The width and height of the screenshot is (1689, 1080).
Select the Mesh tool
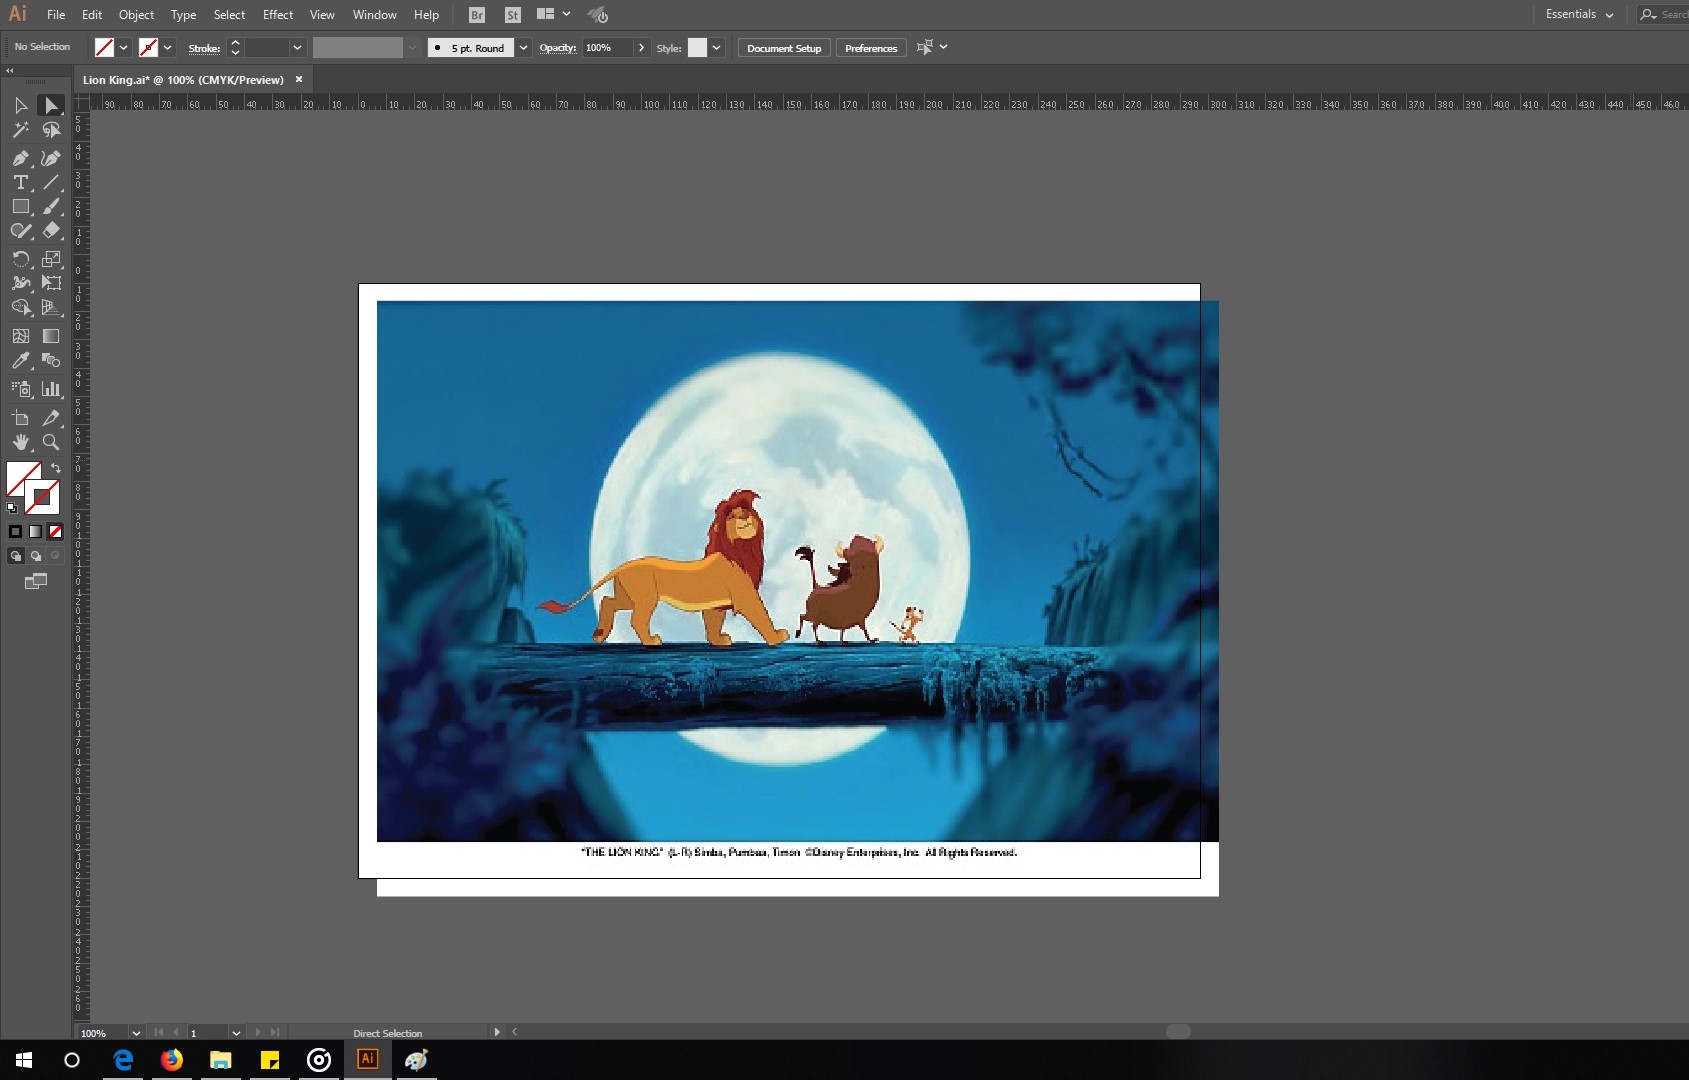click(x=21, y=336)
